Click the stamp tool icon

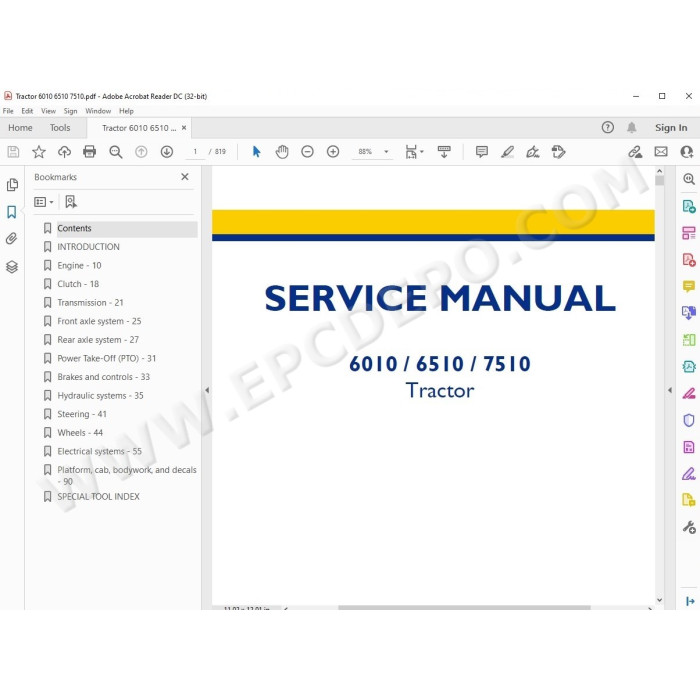coord(558,152)
